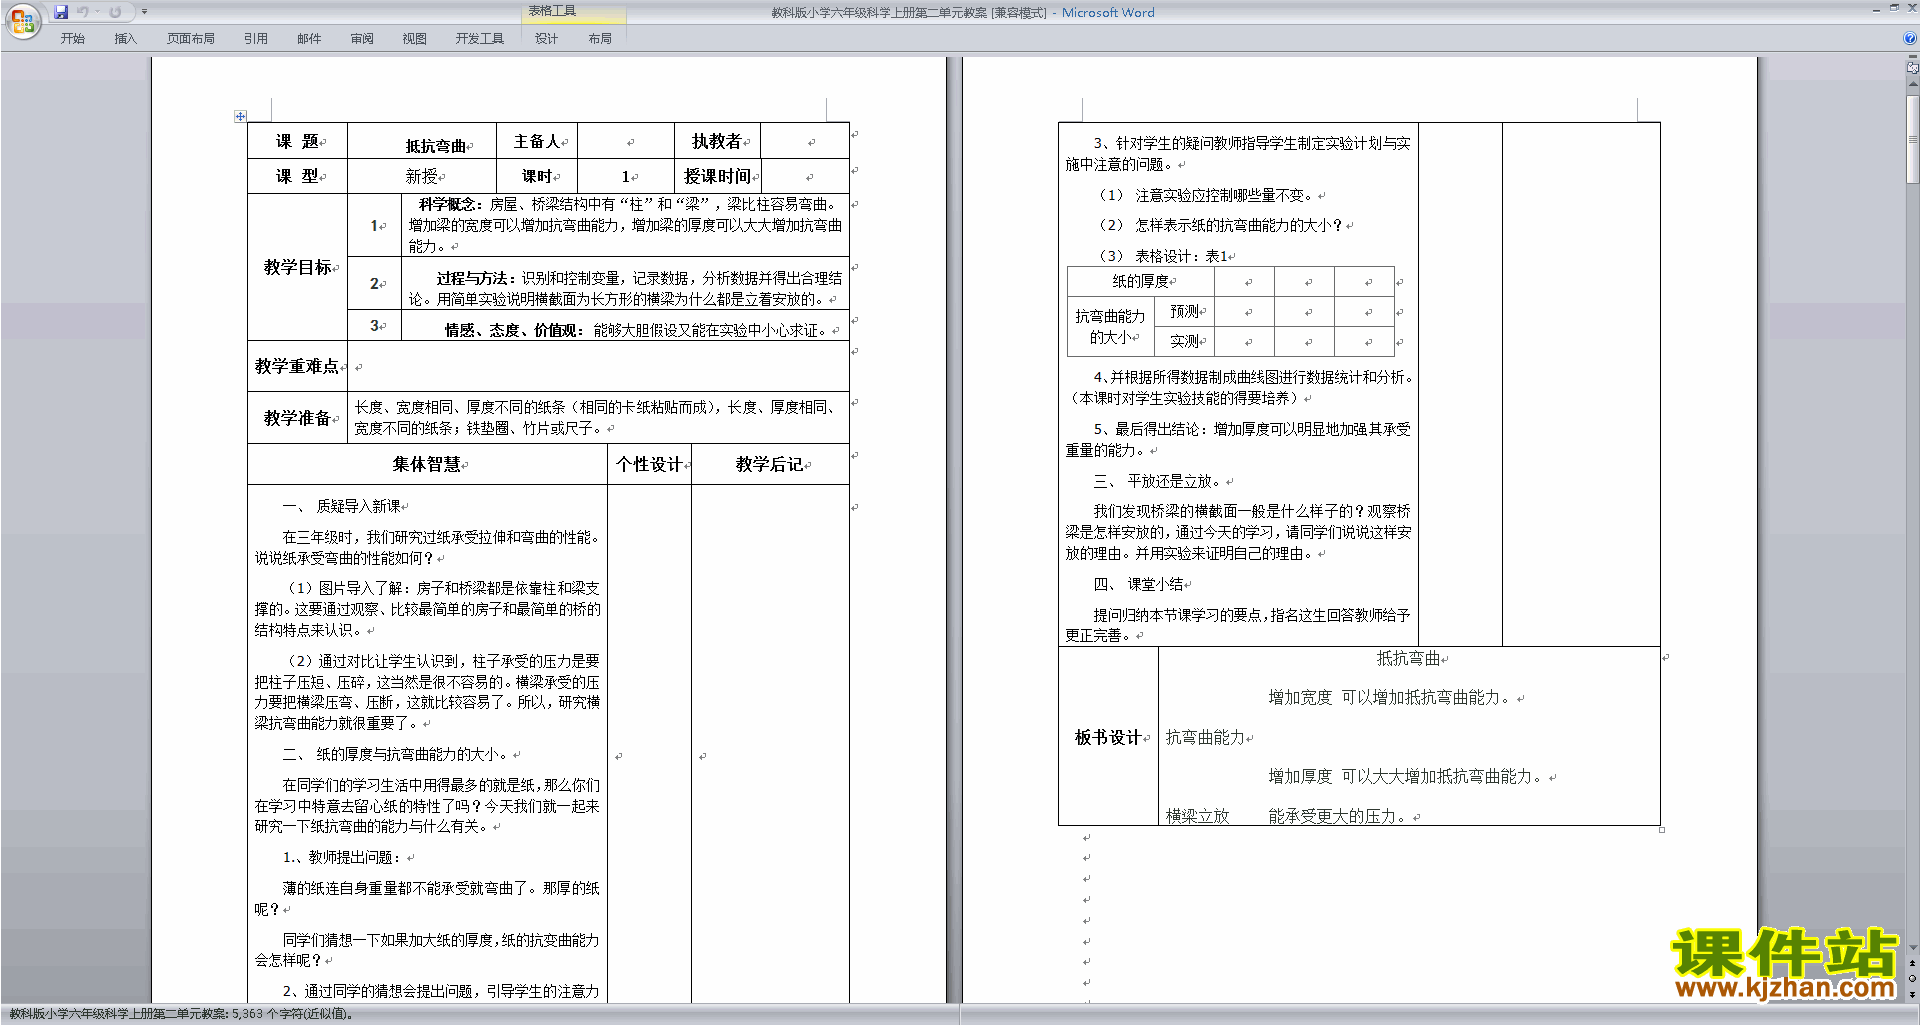Viewport: 1920px width, 1025px height.
Task: Save the document with the floppy icon
Action: (x=61, y=12)
